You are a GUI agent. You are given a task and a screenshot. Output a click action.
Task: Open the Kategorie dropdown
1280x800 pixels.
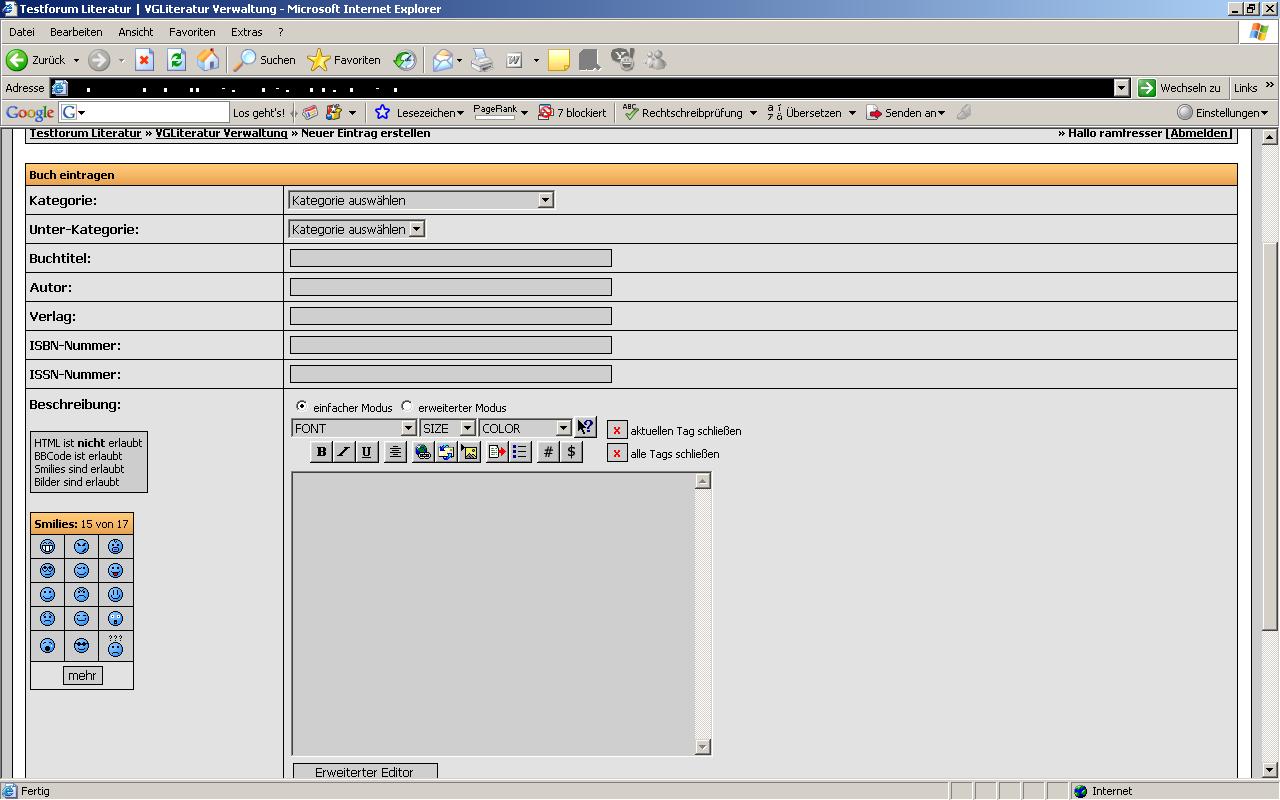(420, 200)
